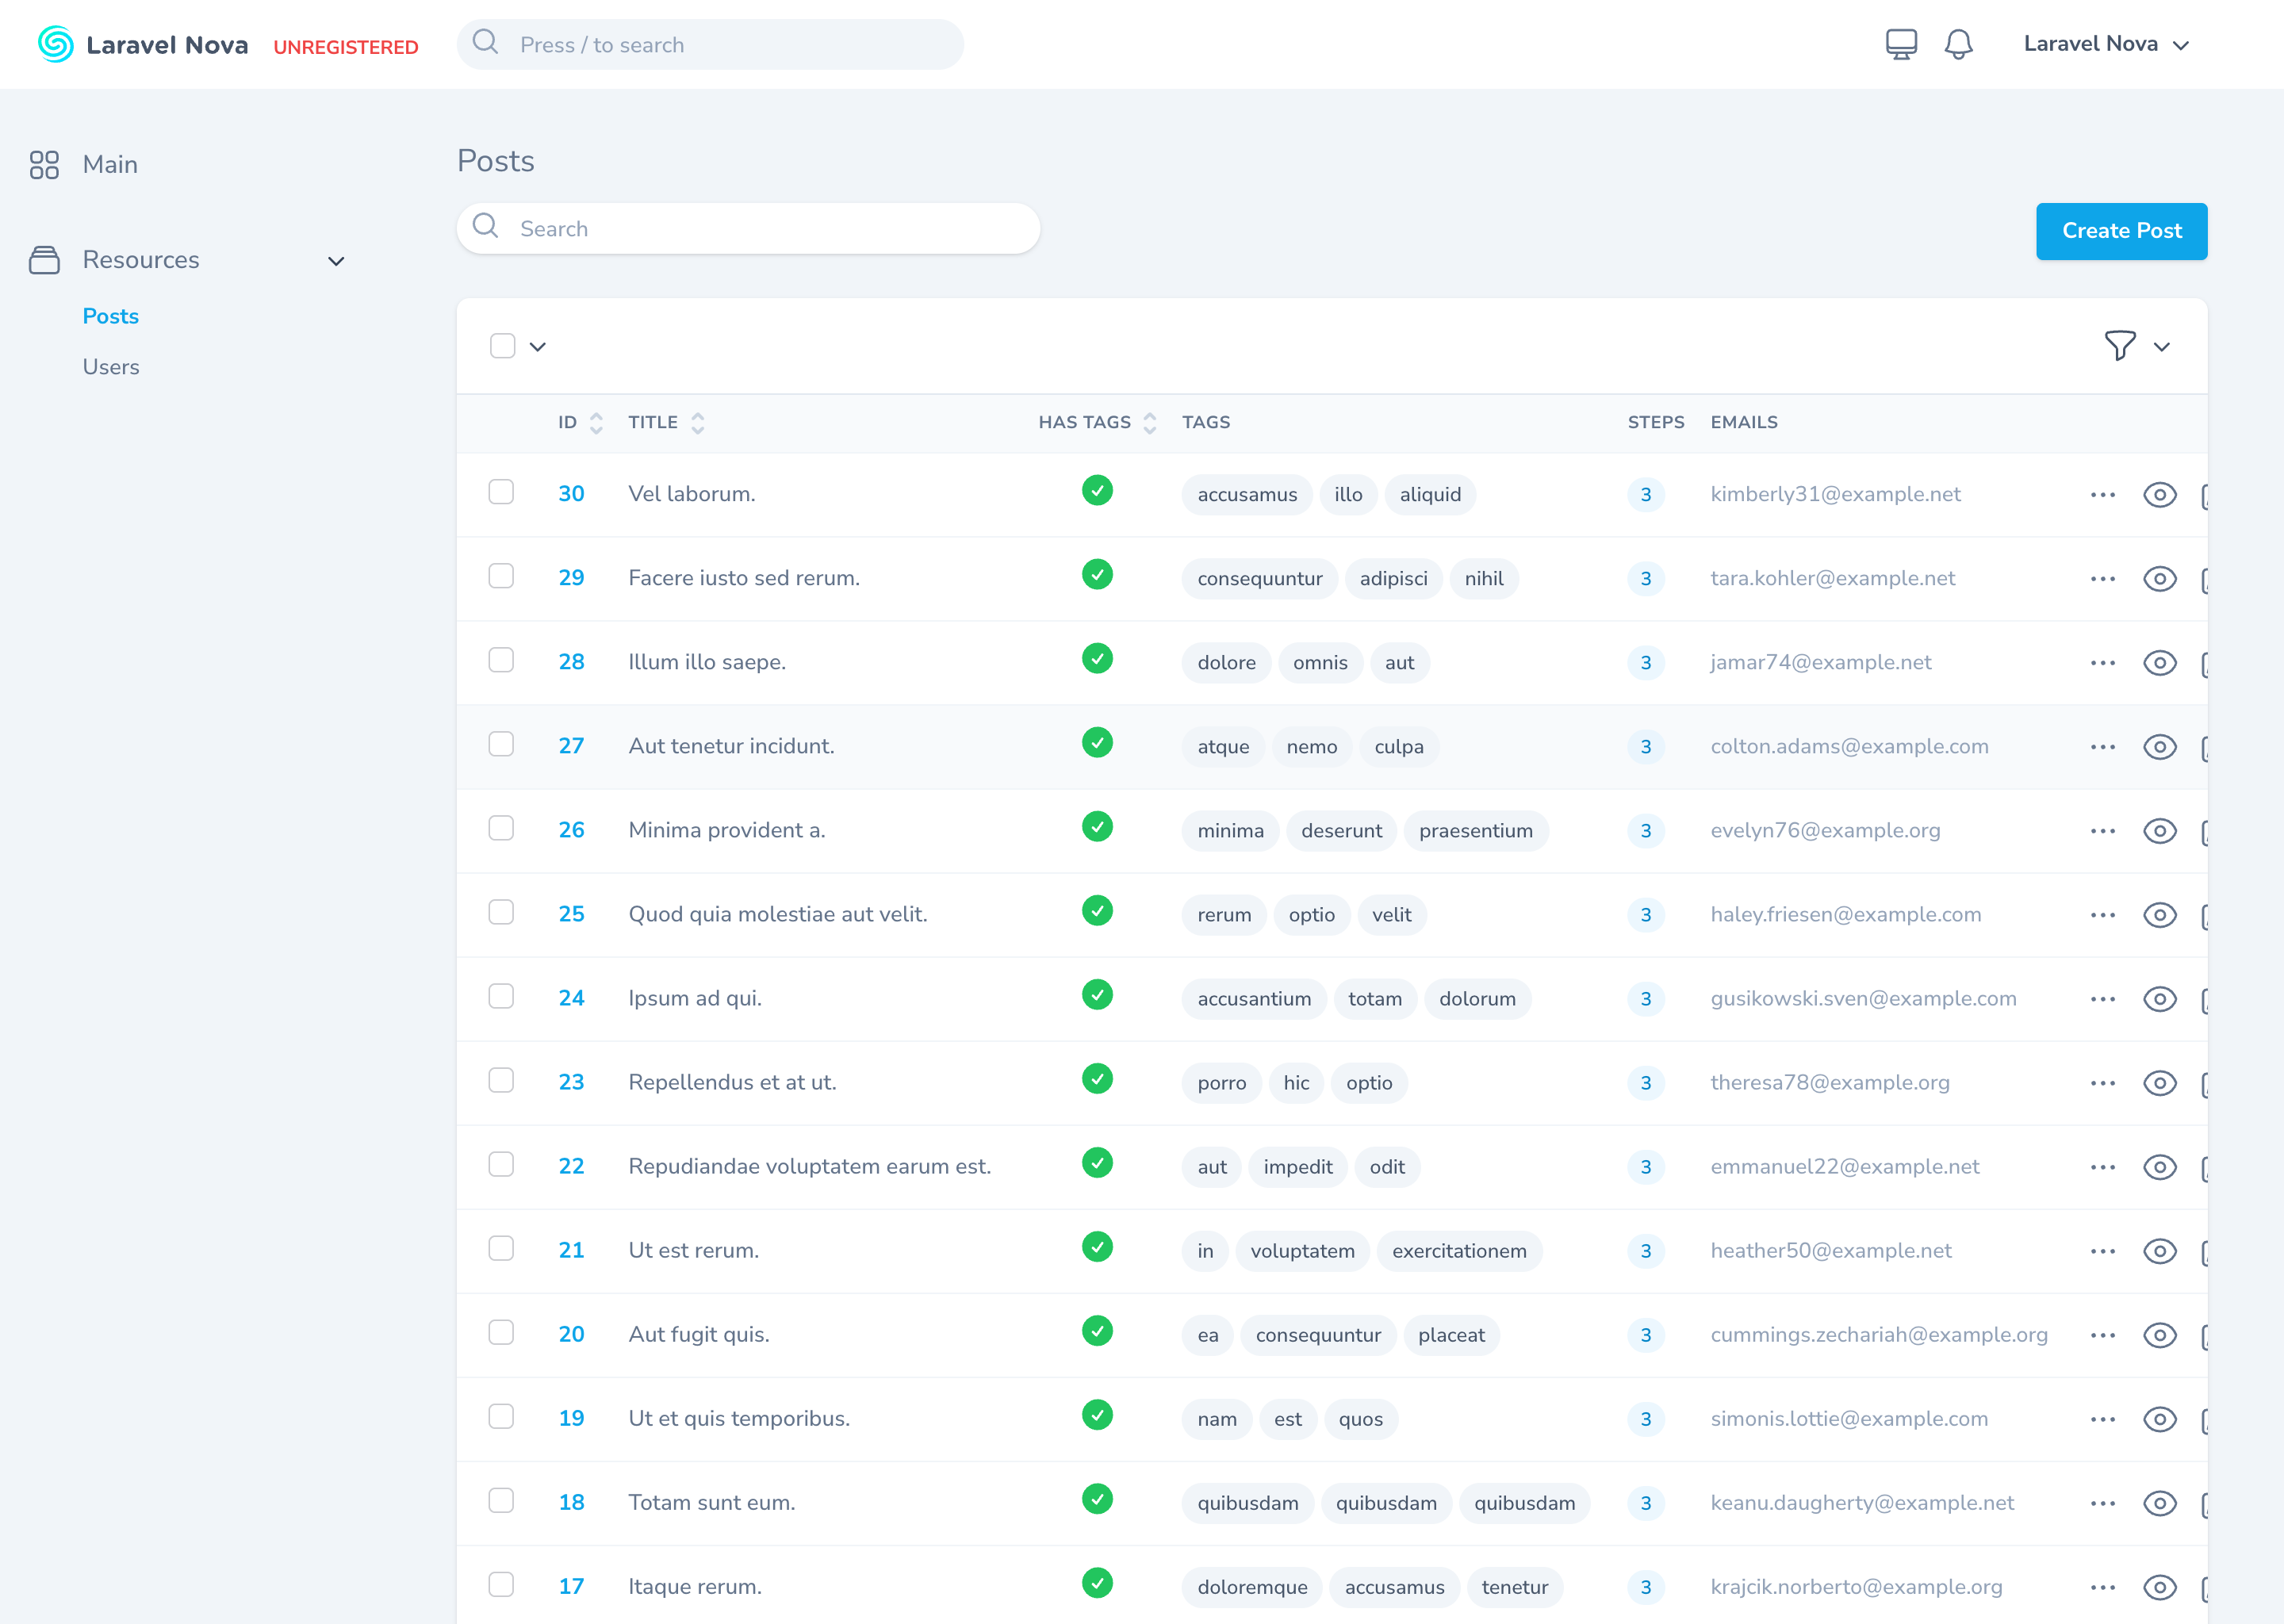Toggle the select-all checkbox

(x=503, y=346)
